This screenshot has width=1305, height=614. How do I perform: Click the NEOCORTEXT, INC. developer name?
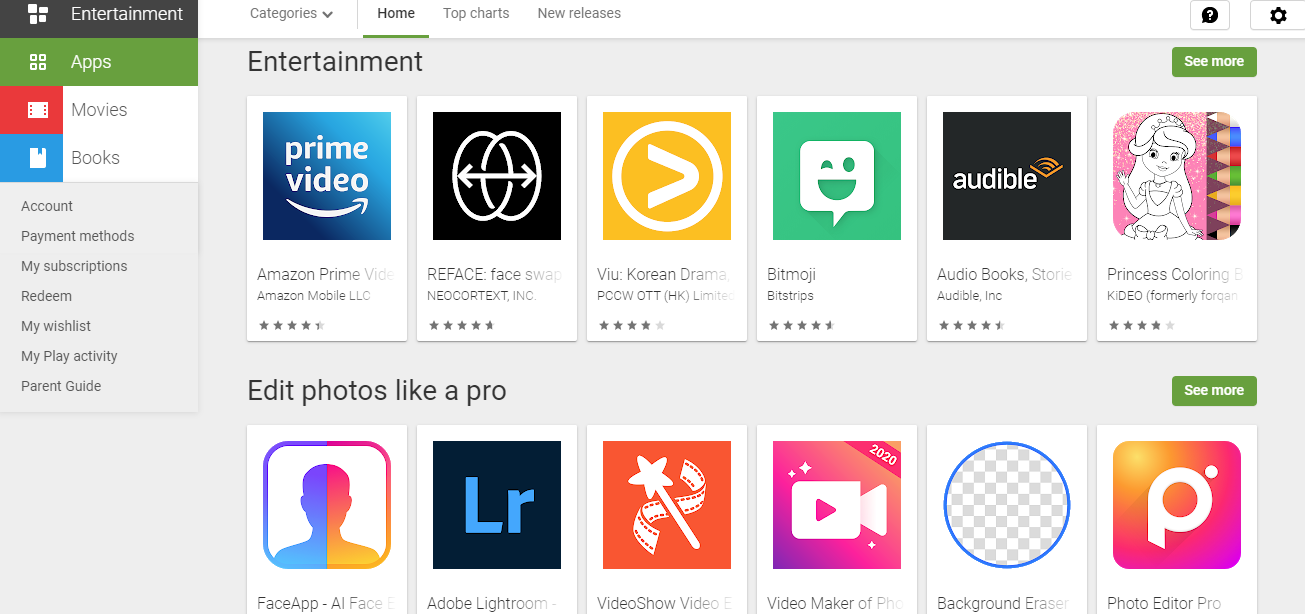point(482,296)
